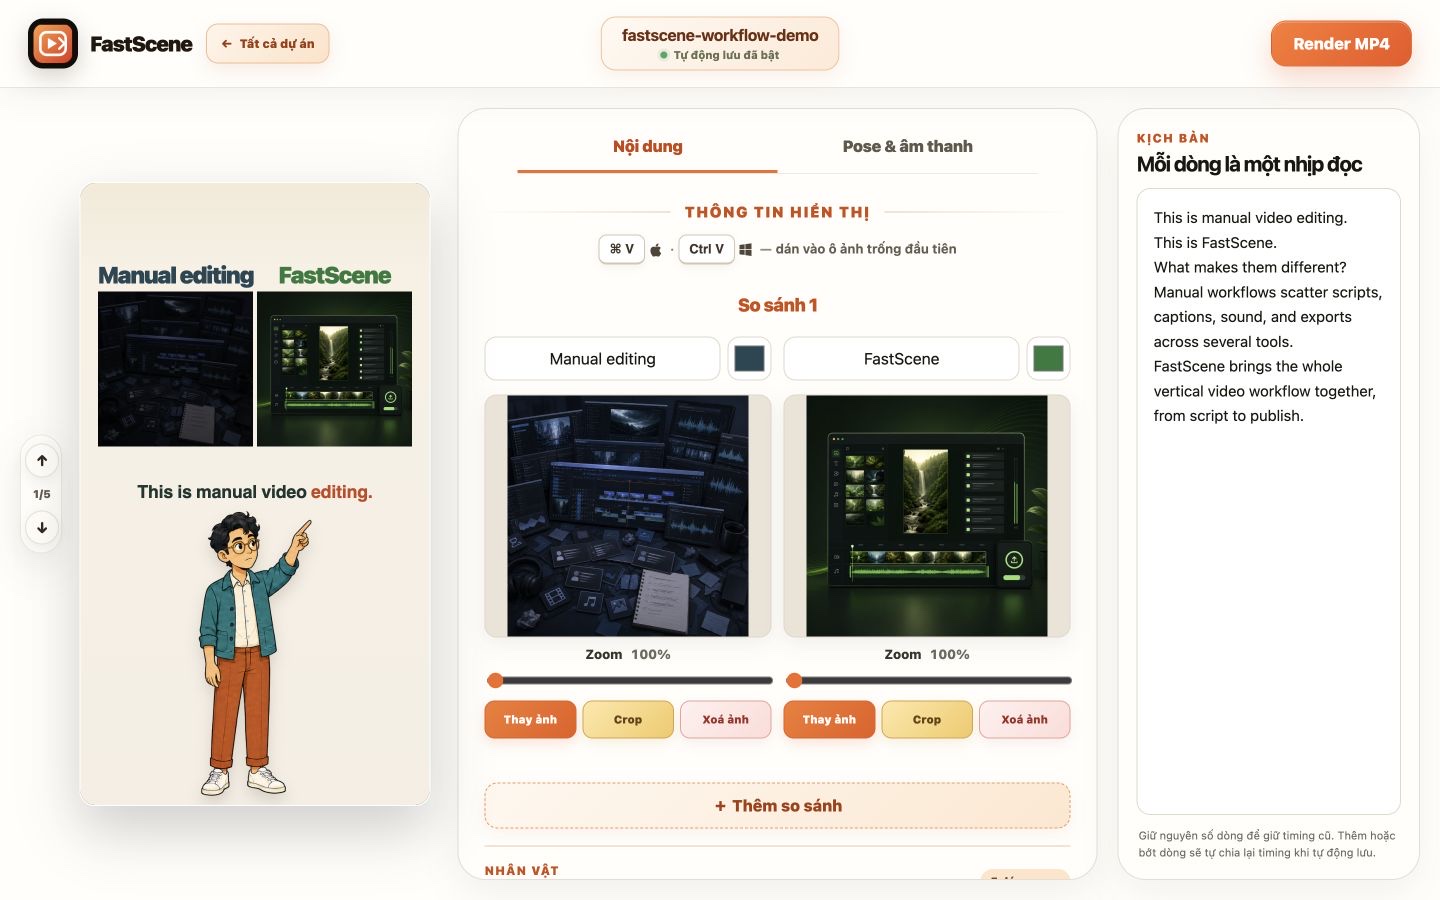Click the ⌘ V shortcut key badge

pyautogui.click(x=621, y=249)
